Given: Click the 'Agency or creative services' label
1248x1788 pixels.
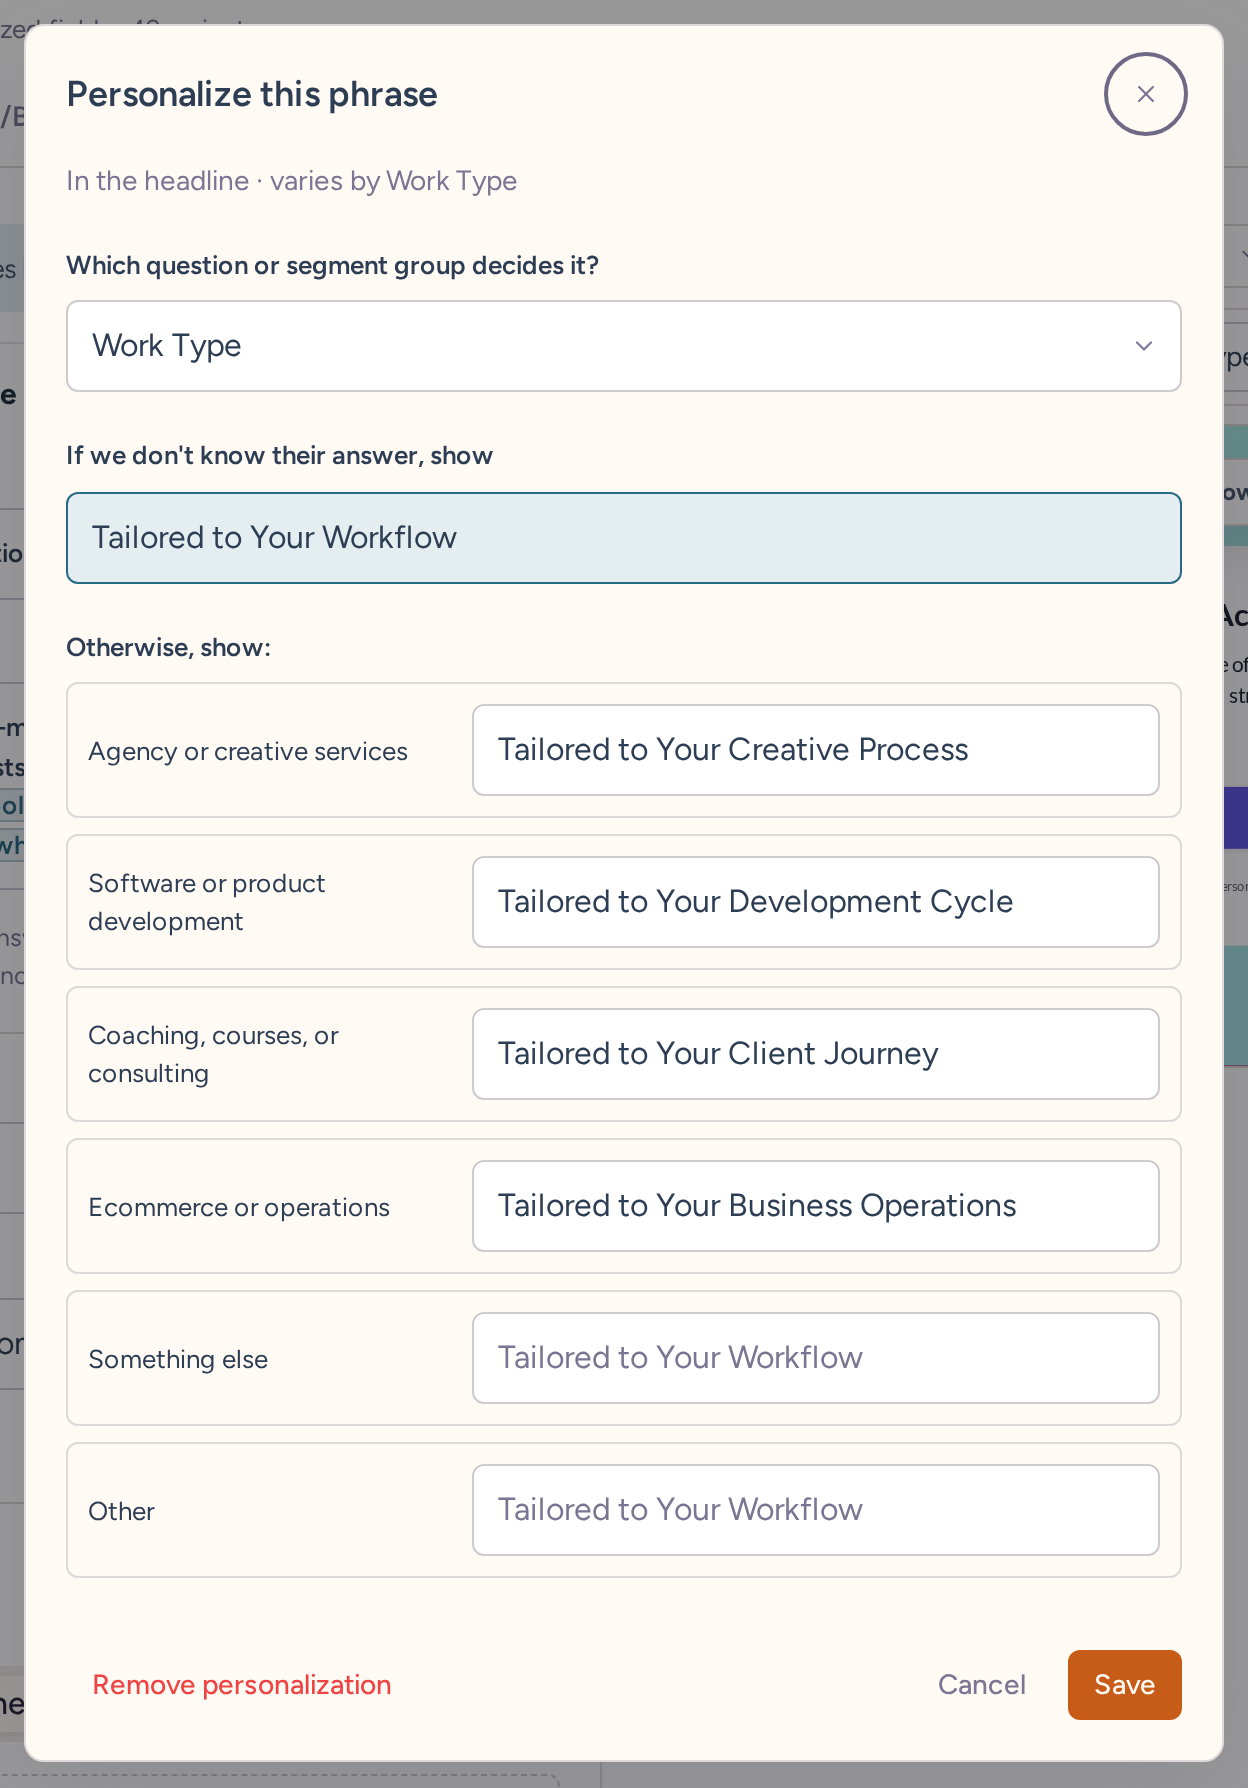Looking at the screenshot, I should click(x=248, y=751).
